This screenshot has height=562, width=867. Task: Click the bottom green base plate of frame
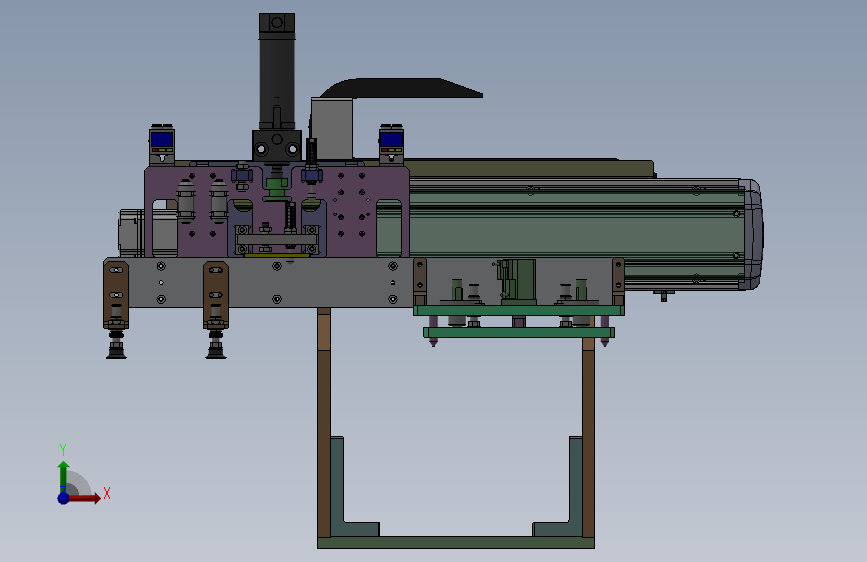click(x=456, y=543)
